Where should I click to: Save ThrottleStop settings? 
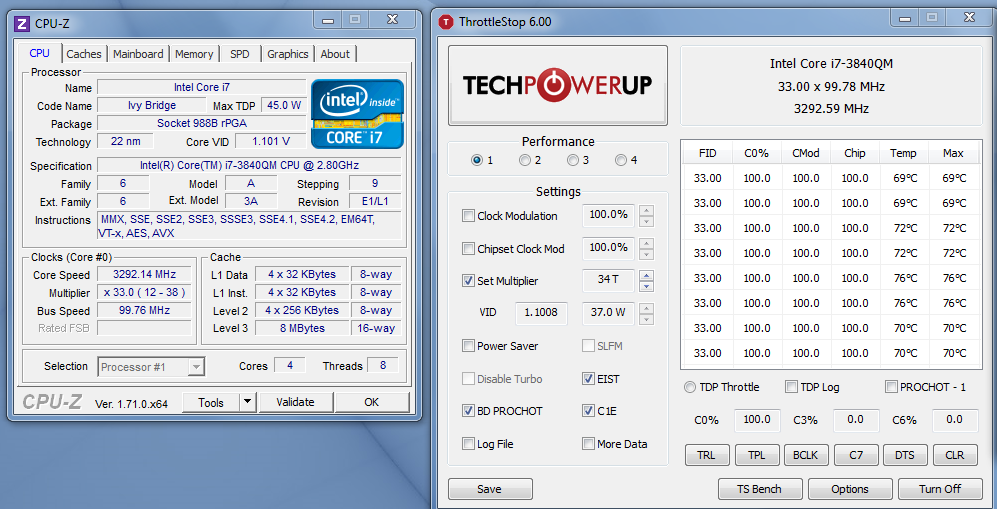click(490, 489)
